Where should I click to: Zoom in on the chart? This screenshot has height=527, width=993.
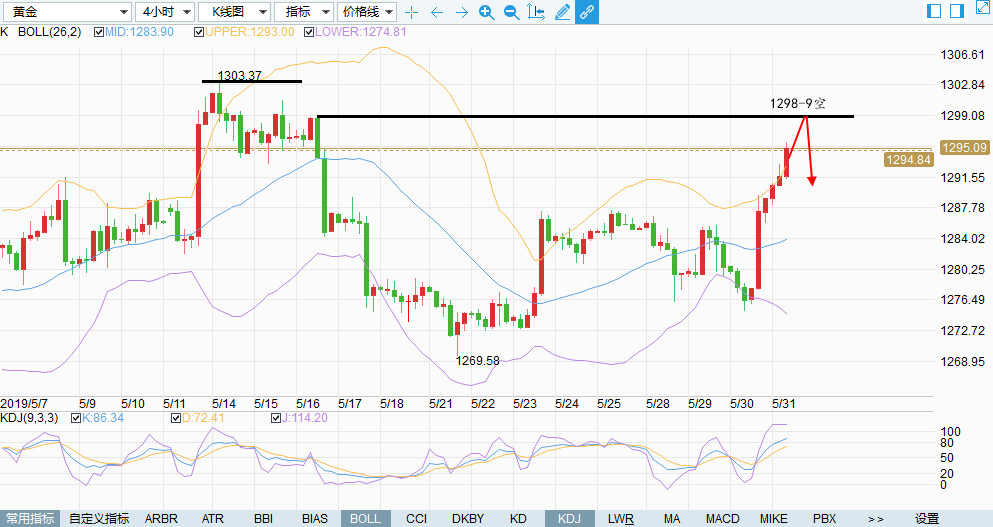pos(486,12)
